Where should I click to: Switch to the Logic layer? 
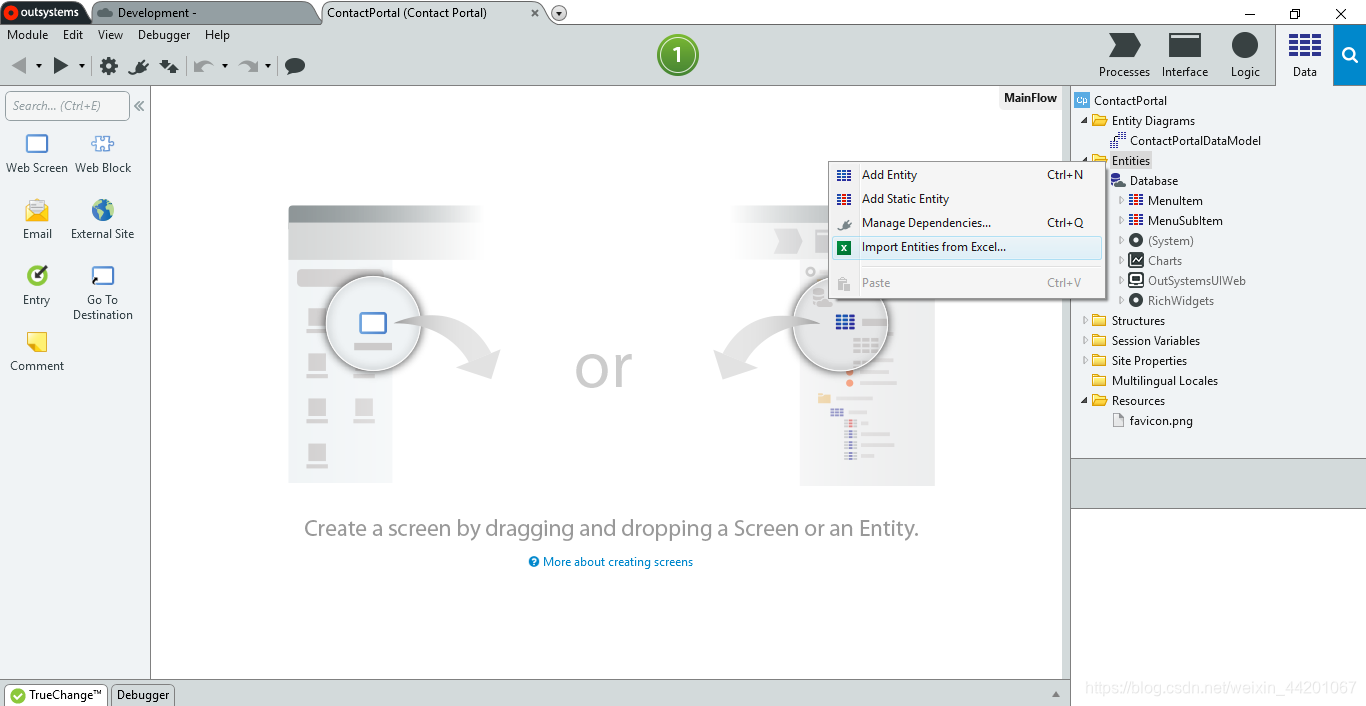[1245, 55]
